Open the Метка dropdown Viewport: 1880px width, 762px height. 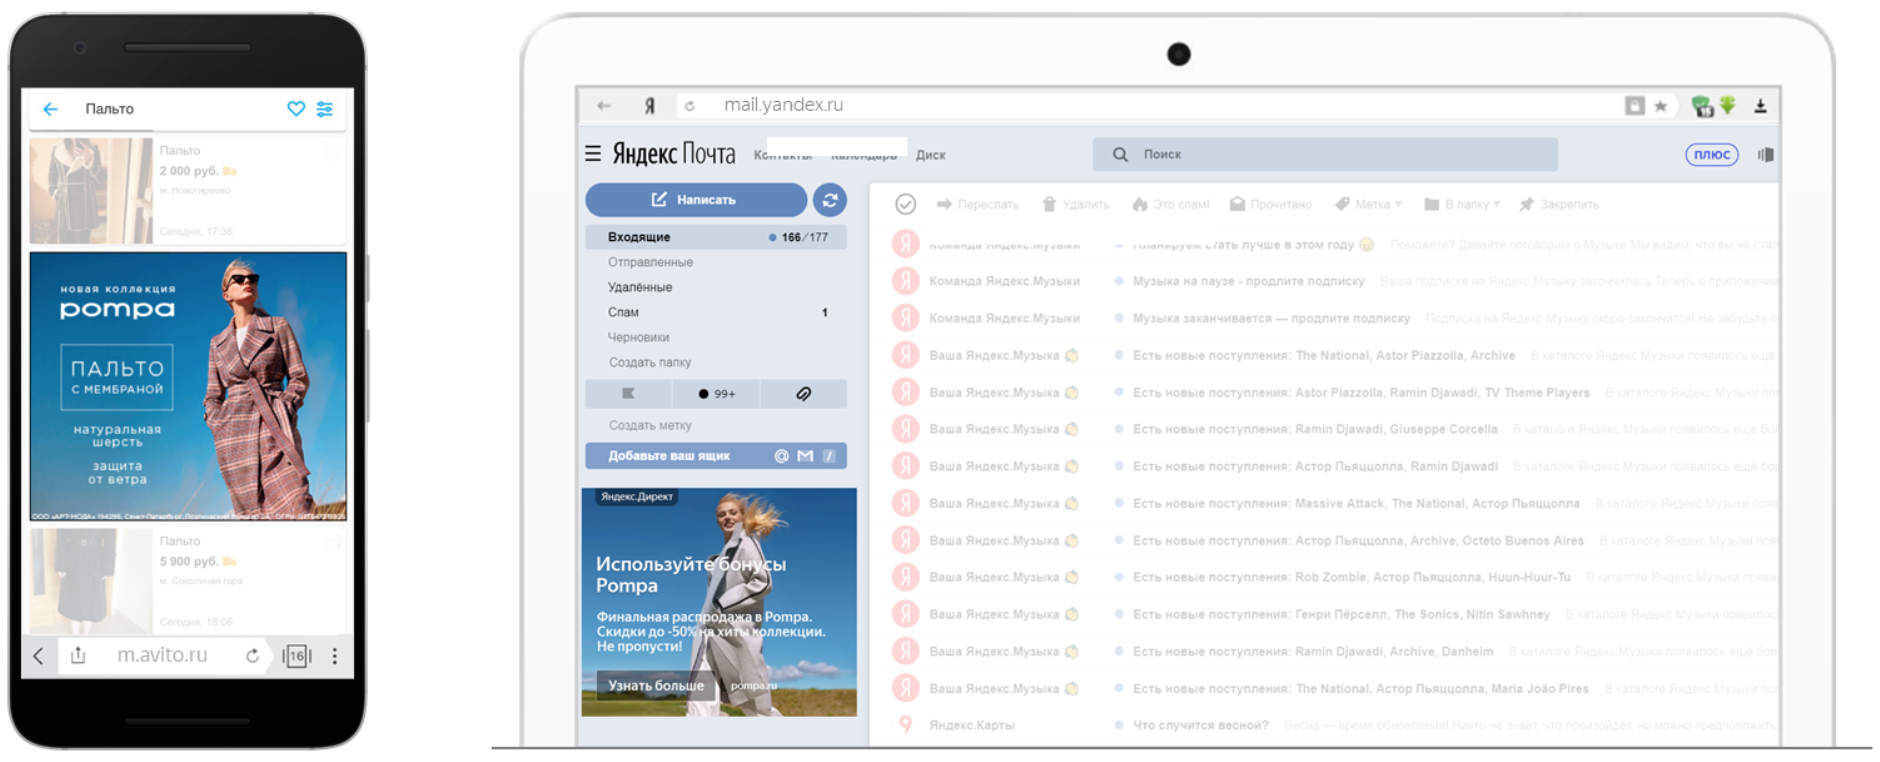1368,204
